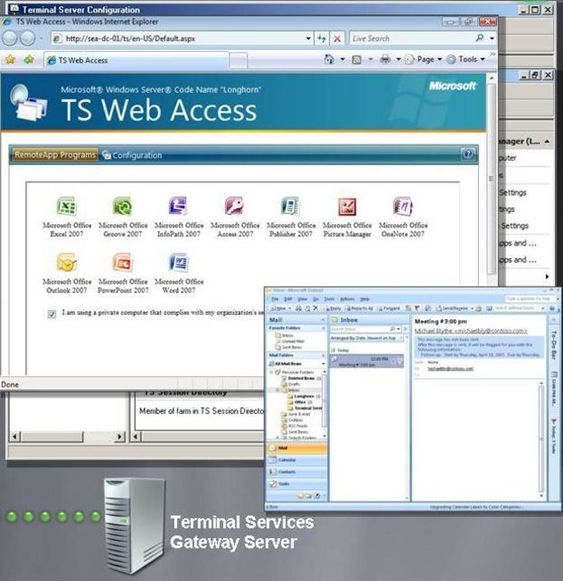The height and width of the screenshot is (581, 563).
Task: Expand the address bar URL dropdown
Action: [x=308, y=38]
